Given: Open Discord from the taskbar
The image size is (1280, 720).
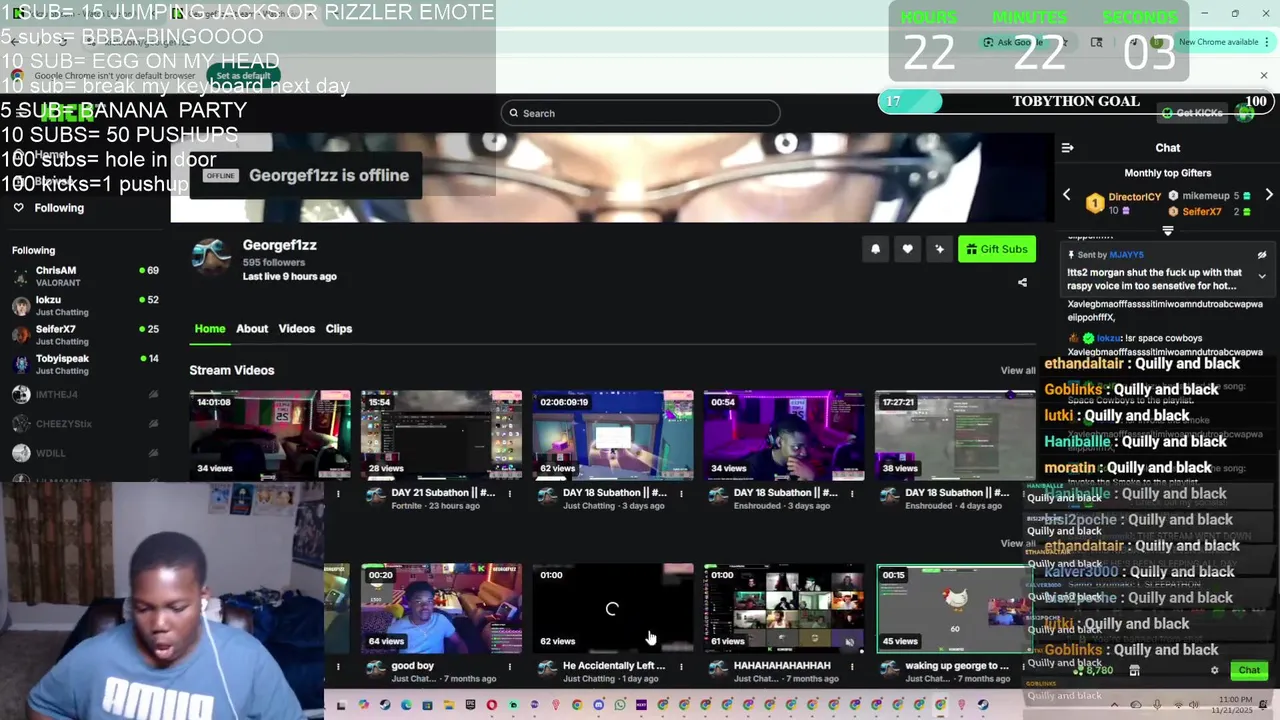Looking at the screenshot, I should point(599,705).
